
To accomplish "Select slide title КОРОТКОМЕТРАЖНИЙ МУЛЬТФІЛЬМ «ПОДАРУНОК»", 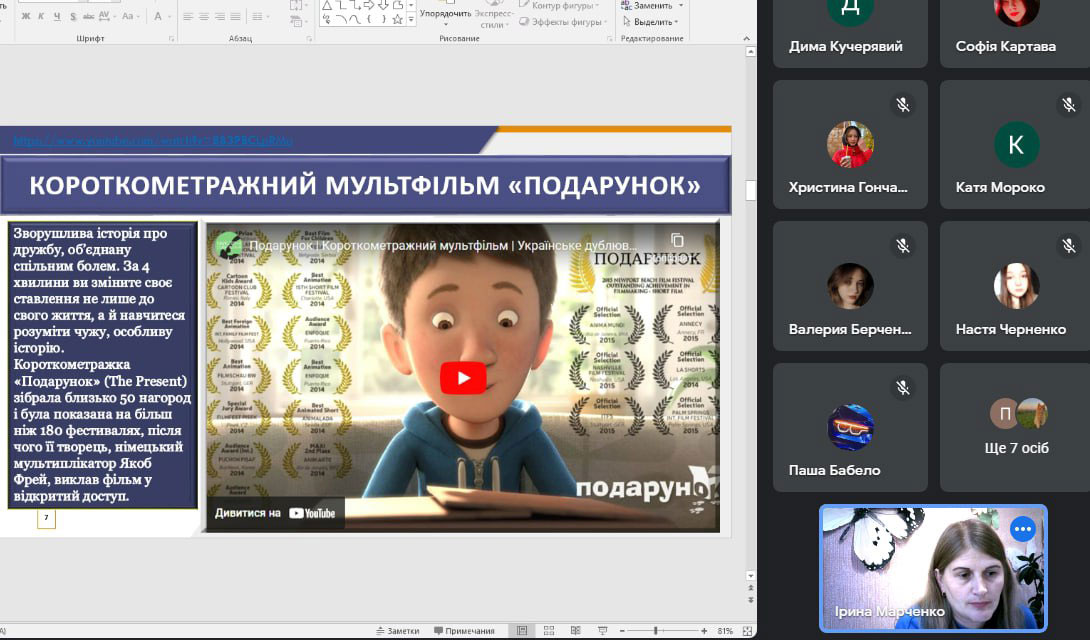I will (365, 185).
